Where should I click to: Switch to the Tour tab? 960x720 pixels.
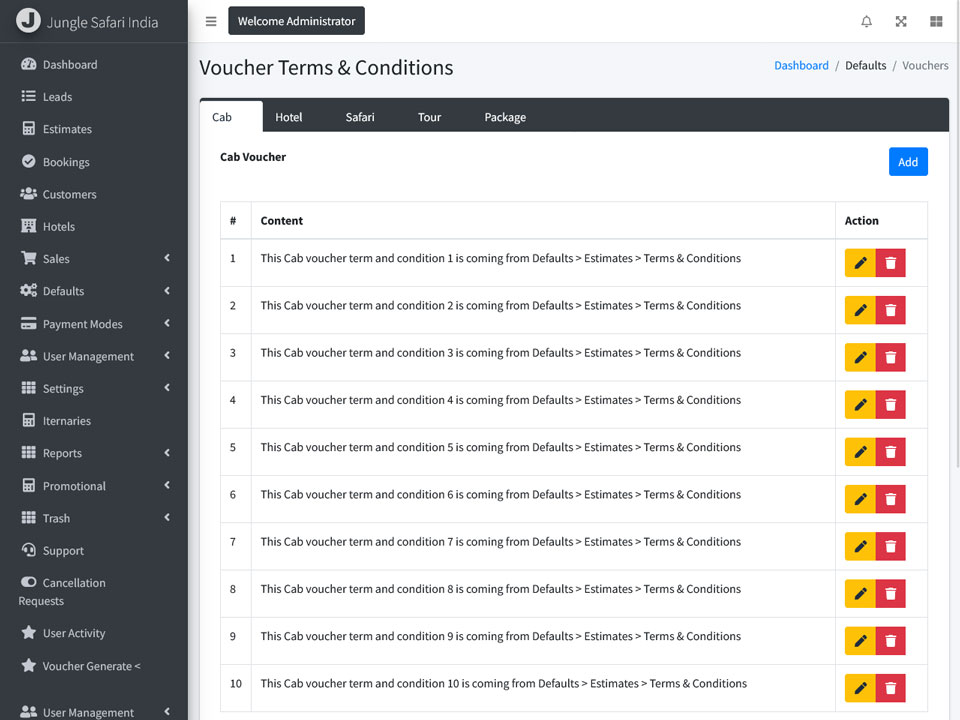click(x=429, y=117)
